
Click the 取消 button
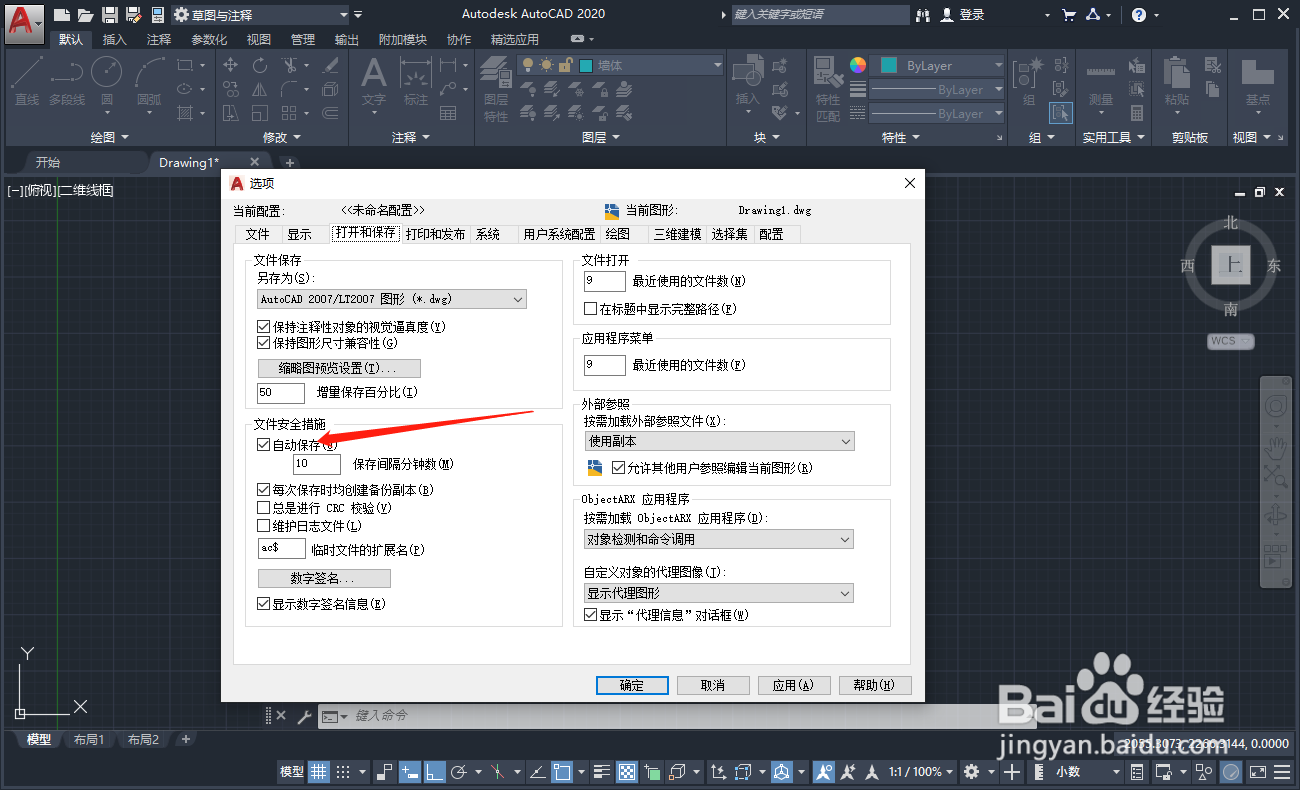click(x=713, y=685)
